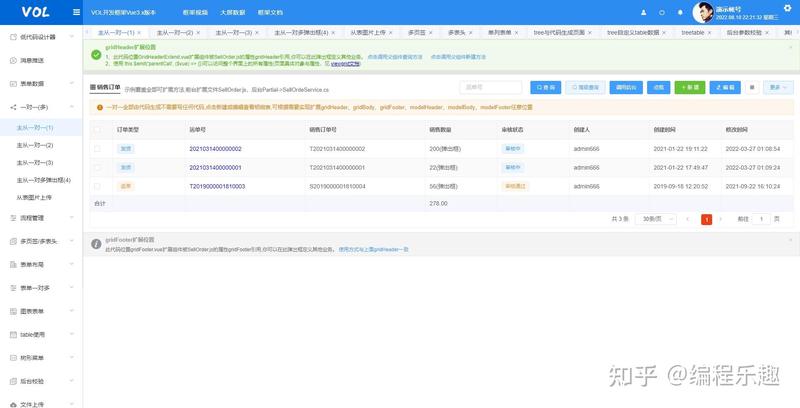
Task: Click the 一对一(多) share icon
Action: pos(14,107)
